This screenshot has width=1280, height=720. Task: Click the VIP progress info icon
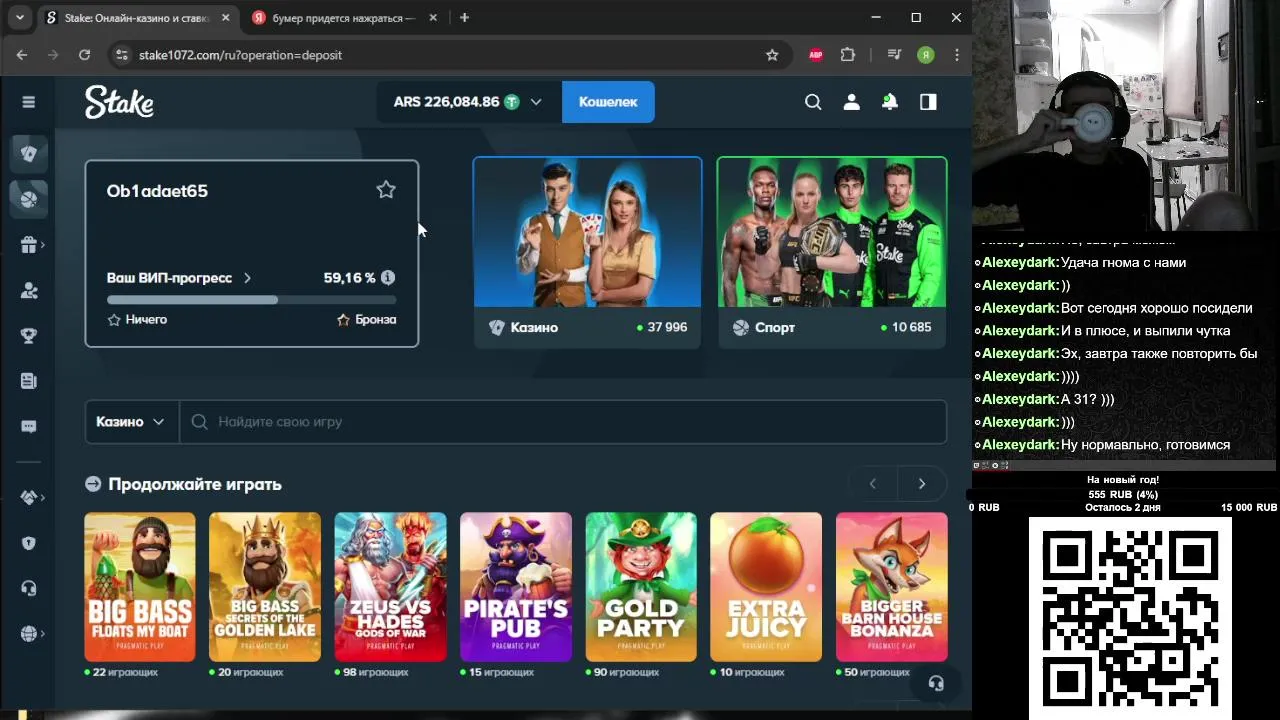pyautogui.click(x=388, y=278)
